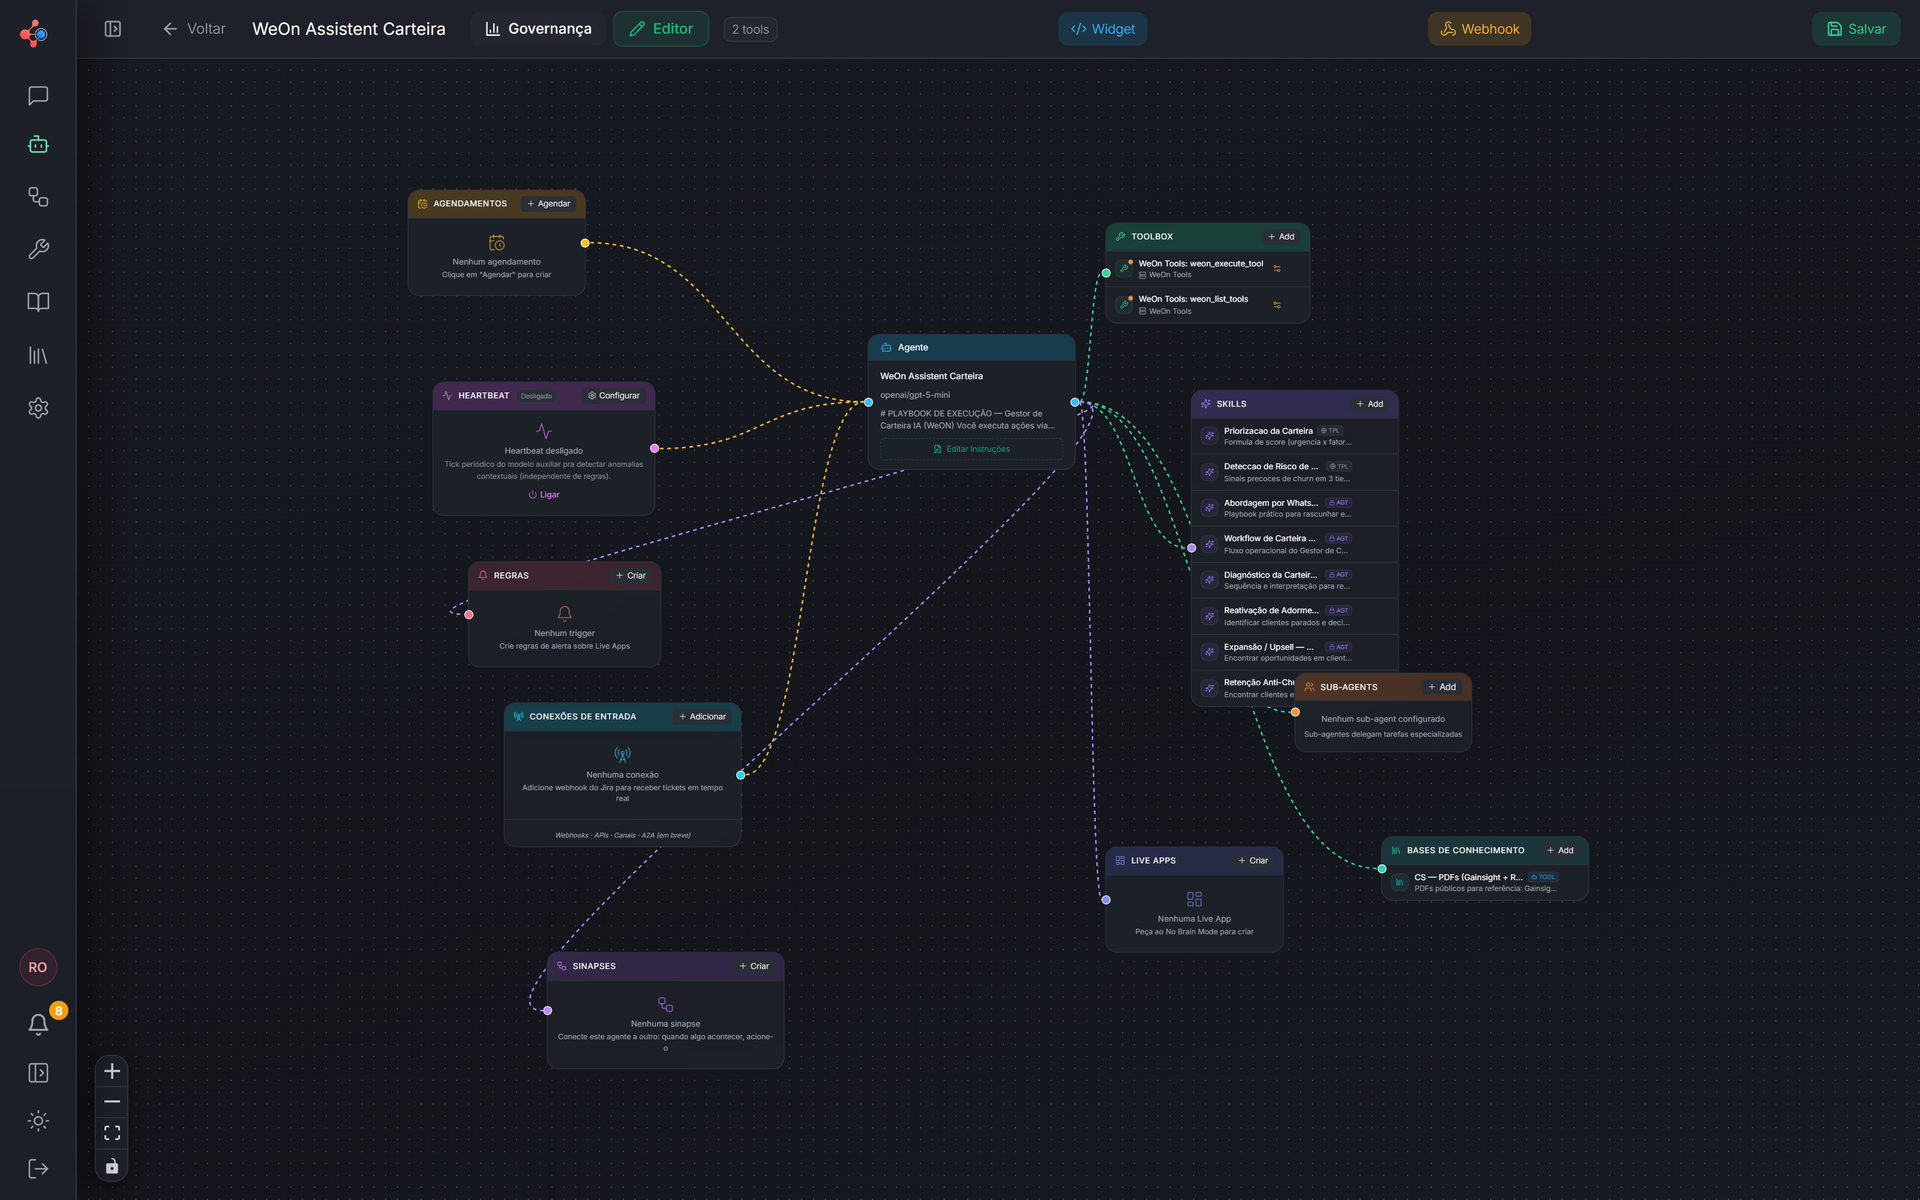Click the antenna icon in Conexões de Entrada
1920x1200 pixels.
coord(622,755)
